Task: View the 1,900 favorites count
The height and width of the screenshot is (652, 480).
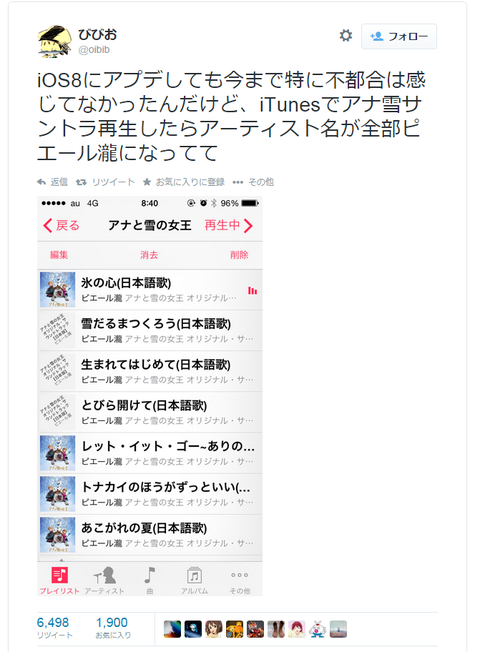Action: point(112,622)
